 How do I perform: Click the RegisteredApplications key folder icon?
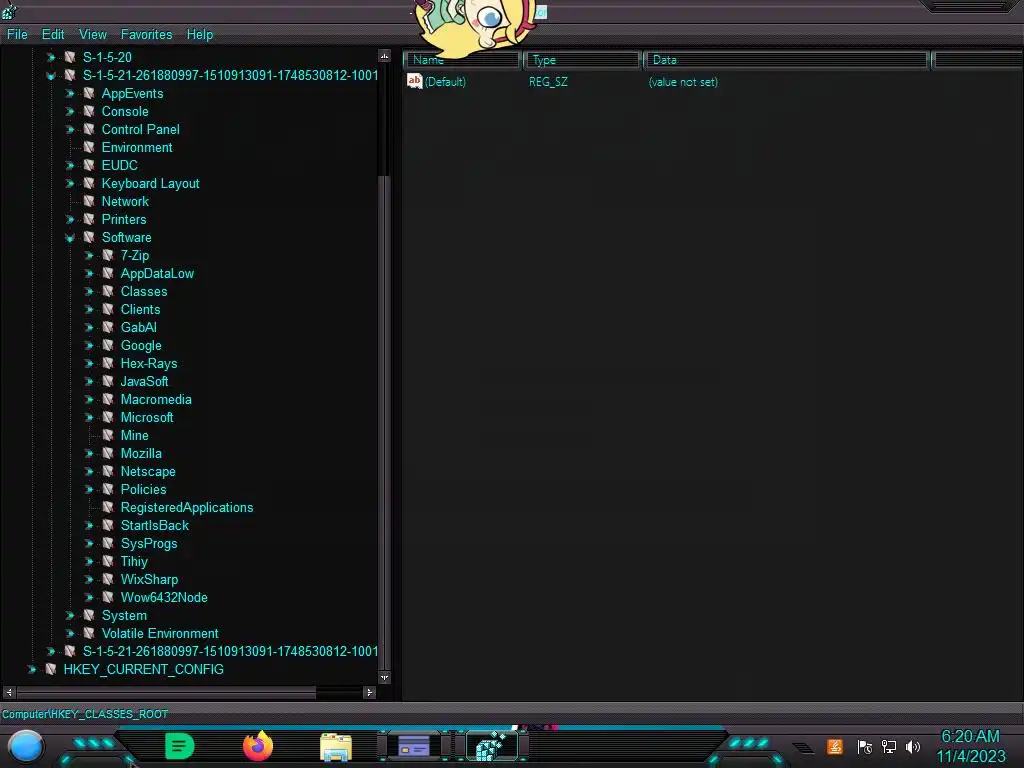[108, 507]
